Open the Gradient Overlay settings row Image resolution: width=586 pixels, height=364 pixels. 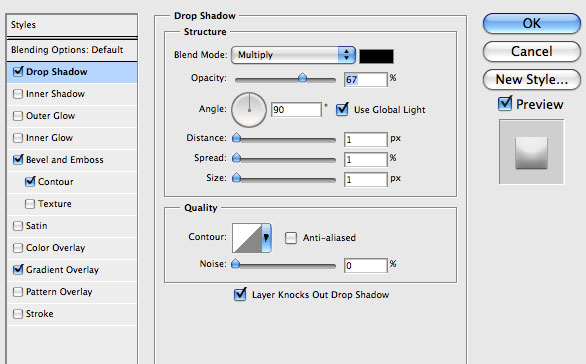click(72, 270)
